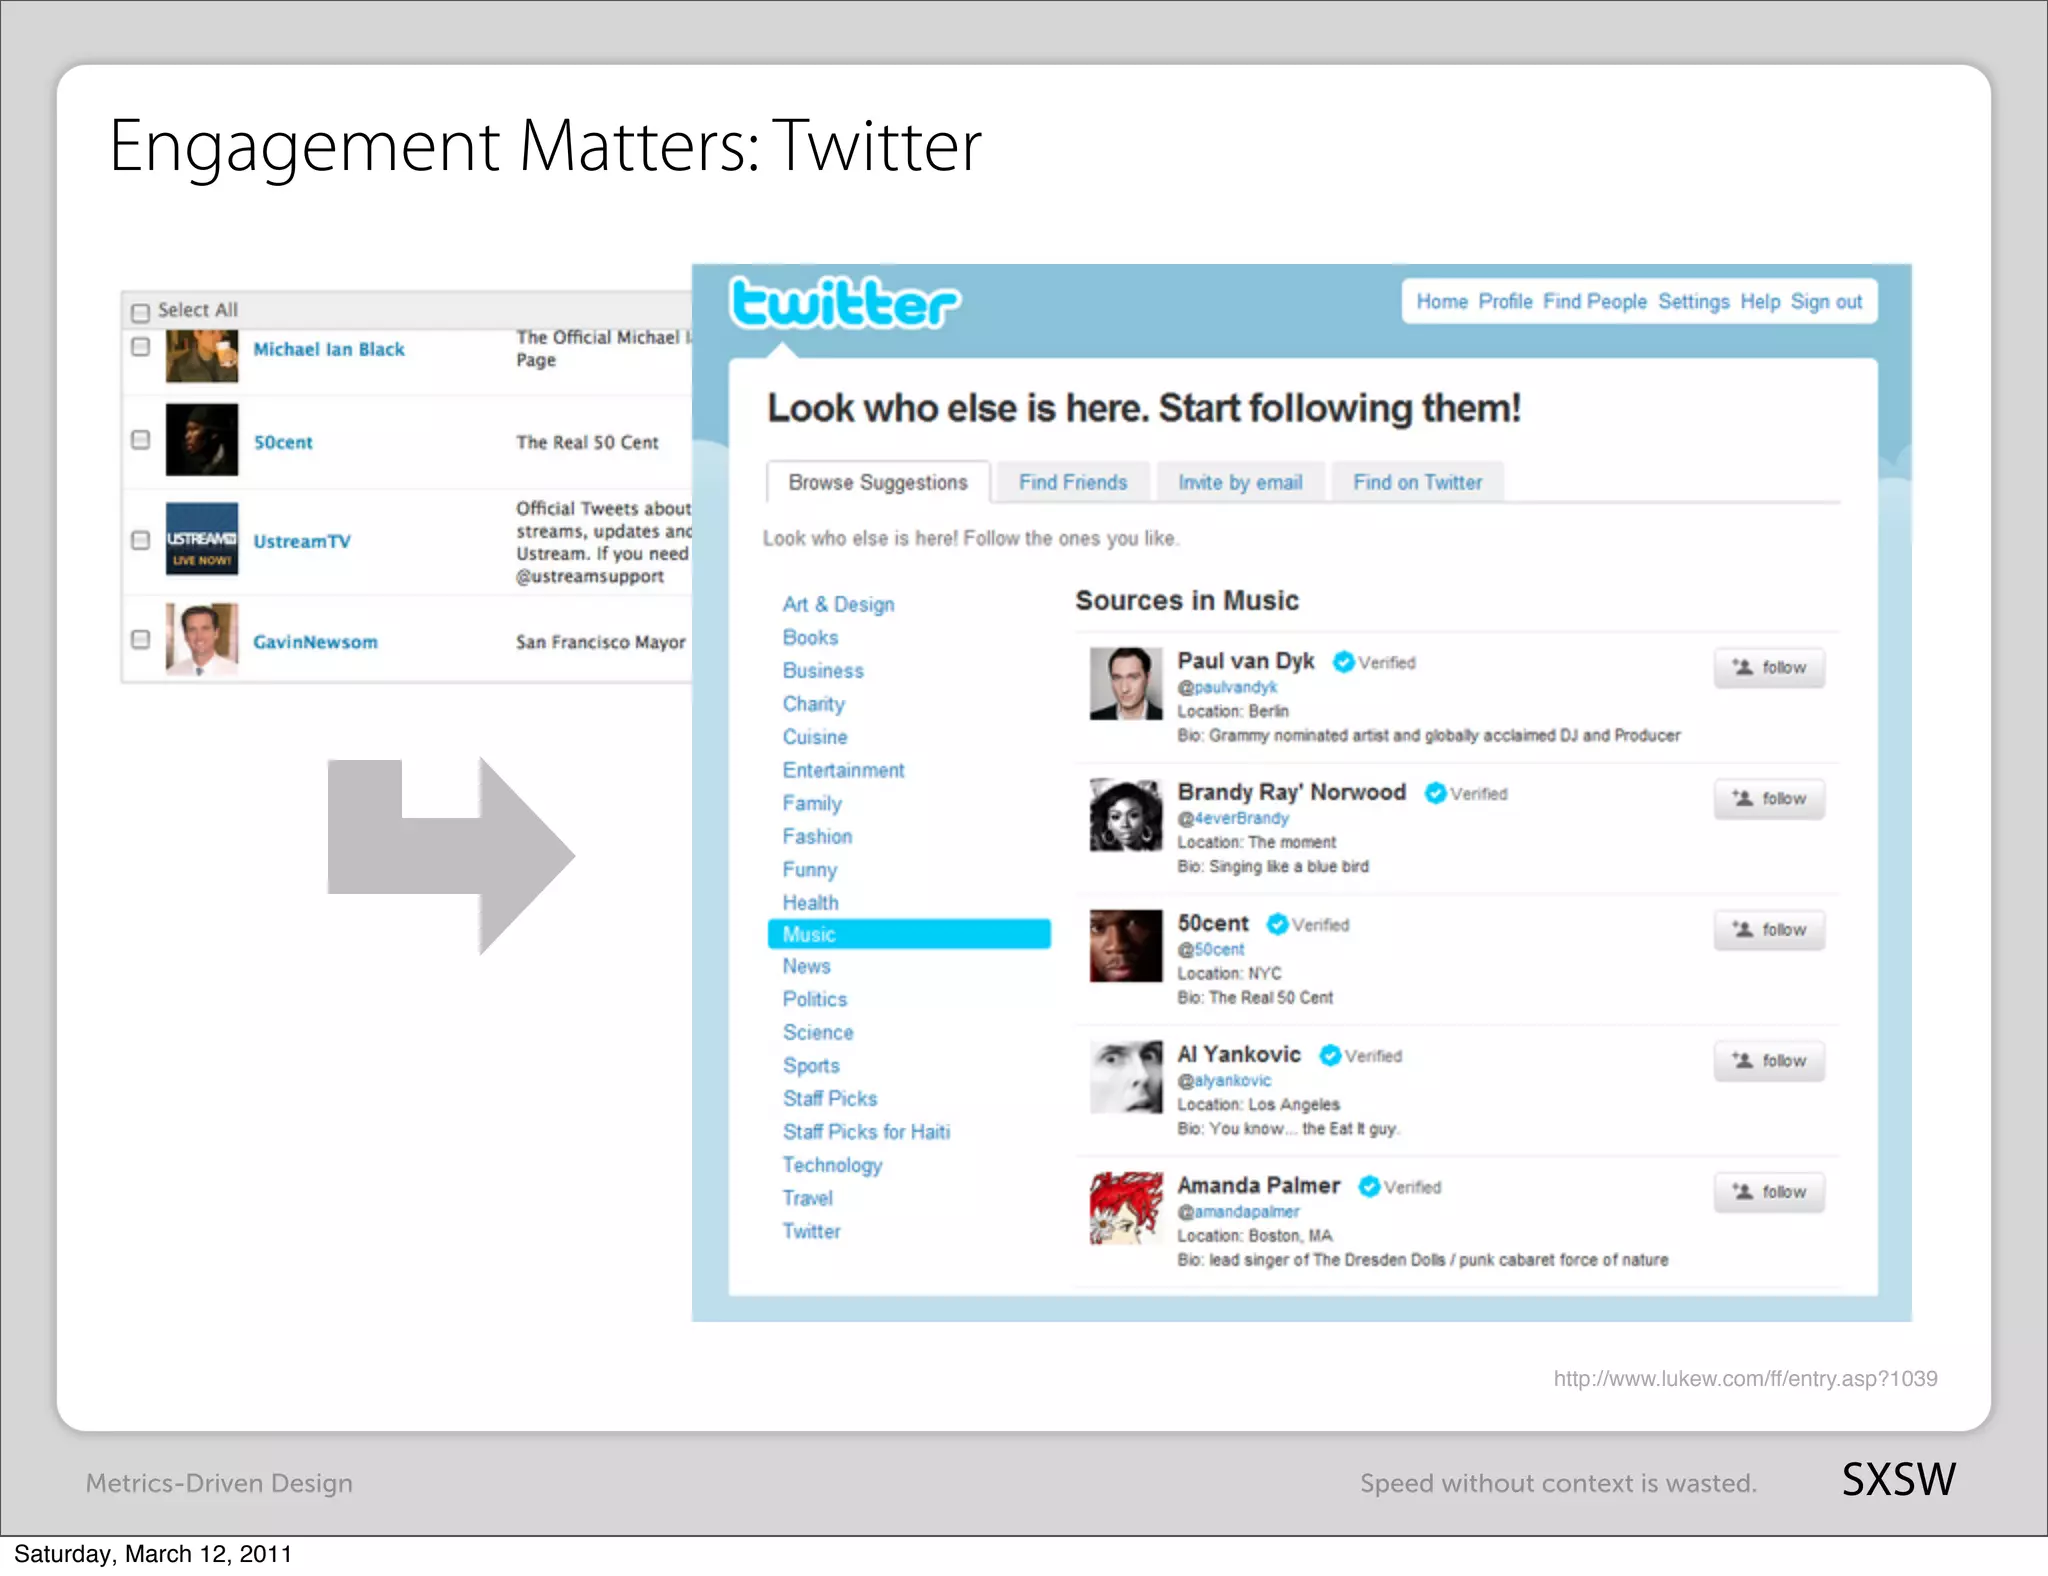Screen dimensions: 2048x1576
Task: Open the @alyankovic handle link
Action: 1224,1081
